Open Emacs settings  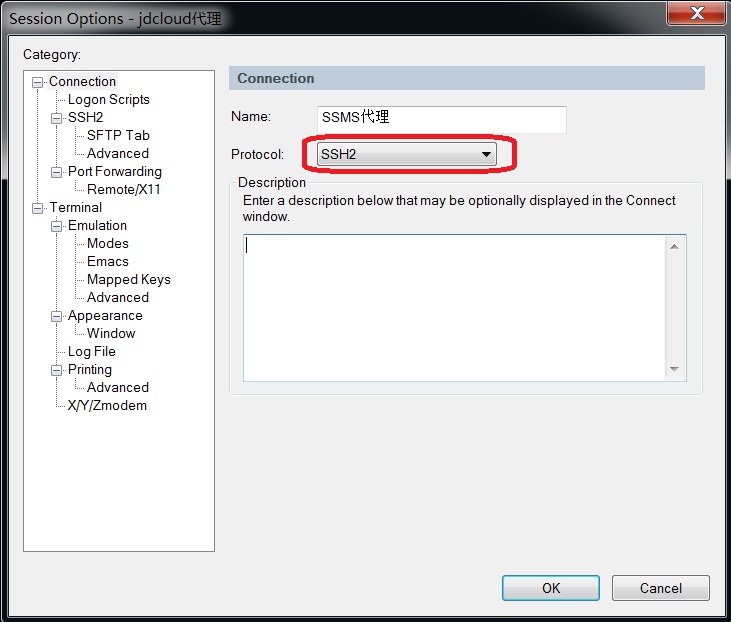pyautogui.click(x=108, y=262)
